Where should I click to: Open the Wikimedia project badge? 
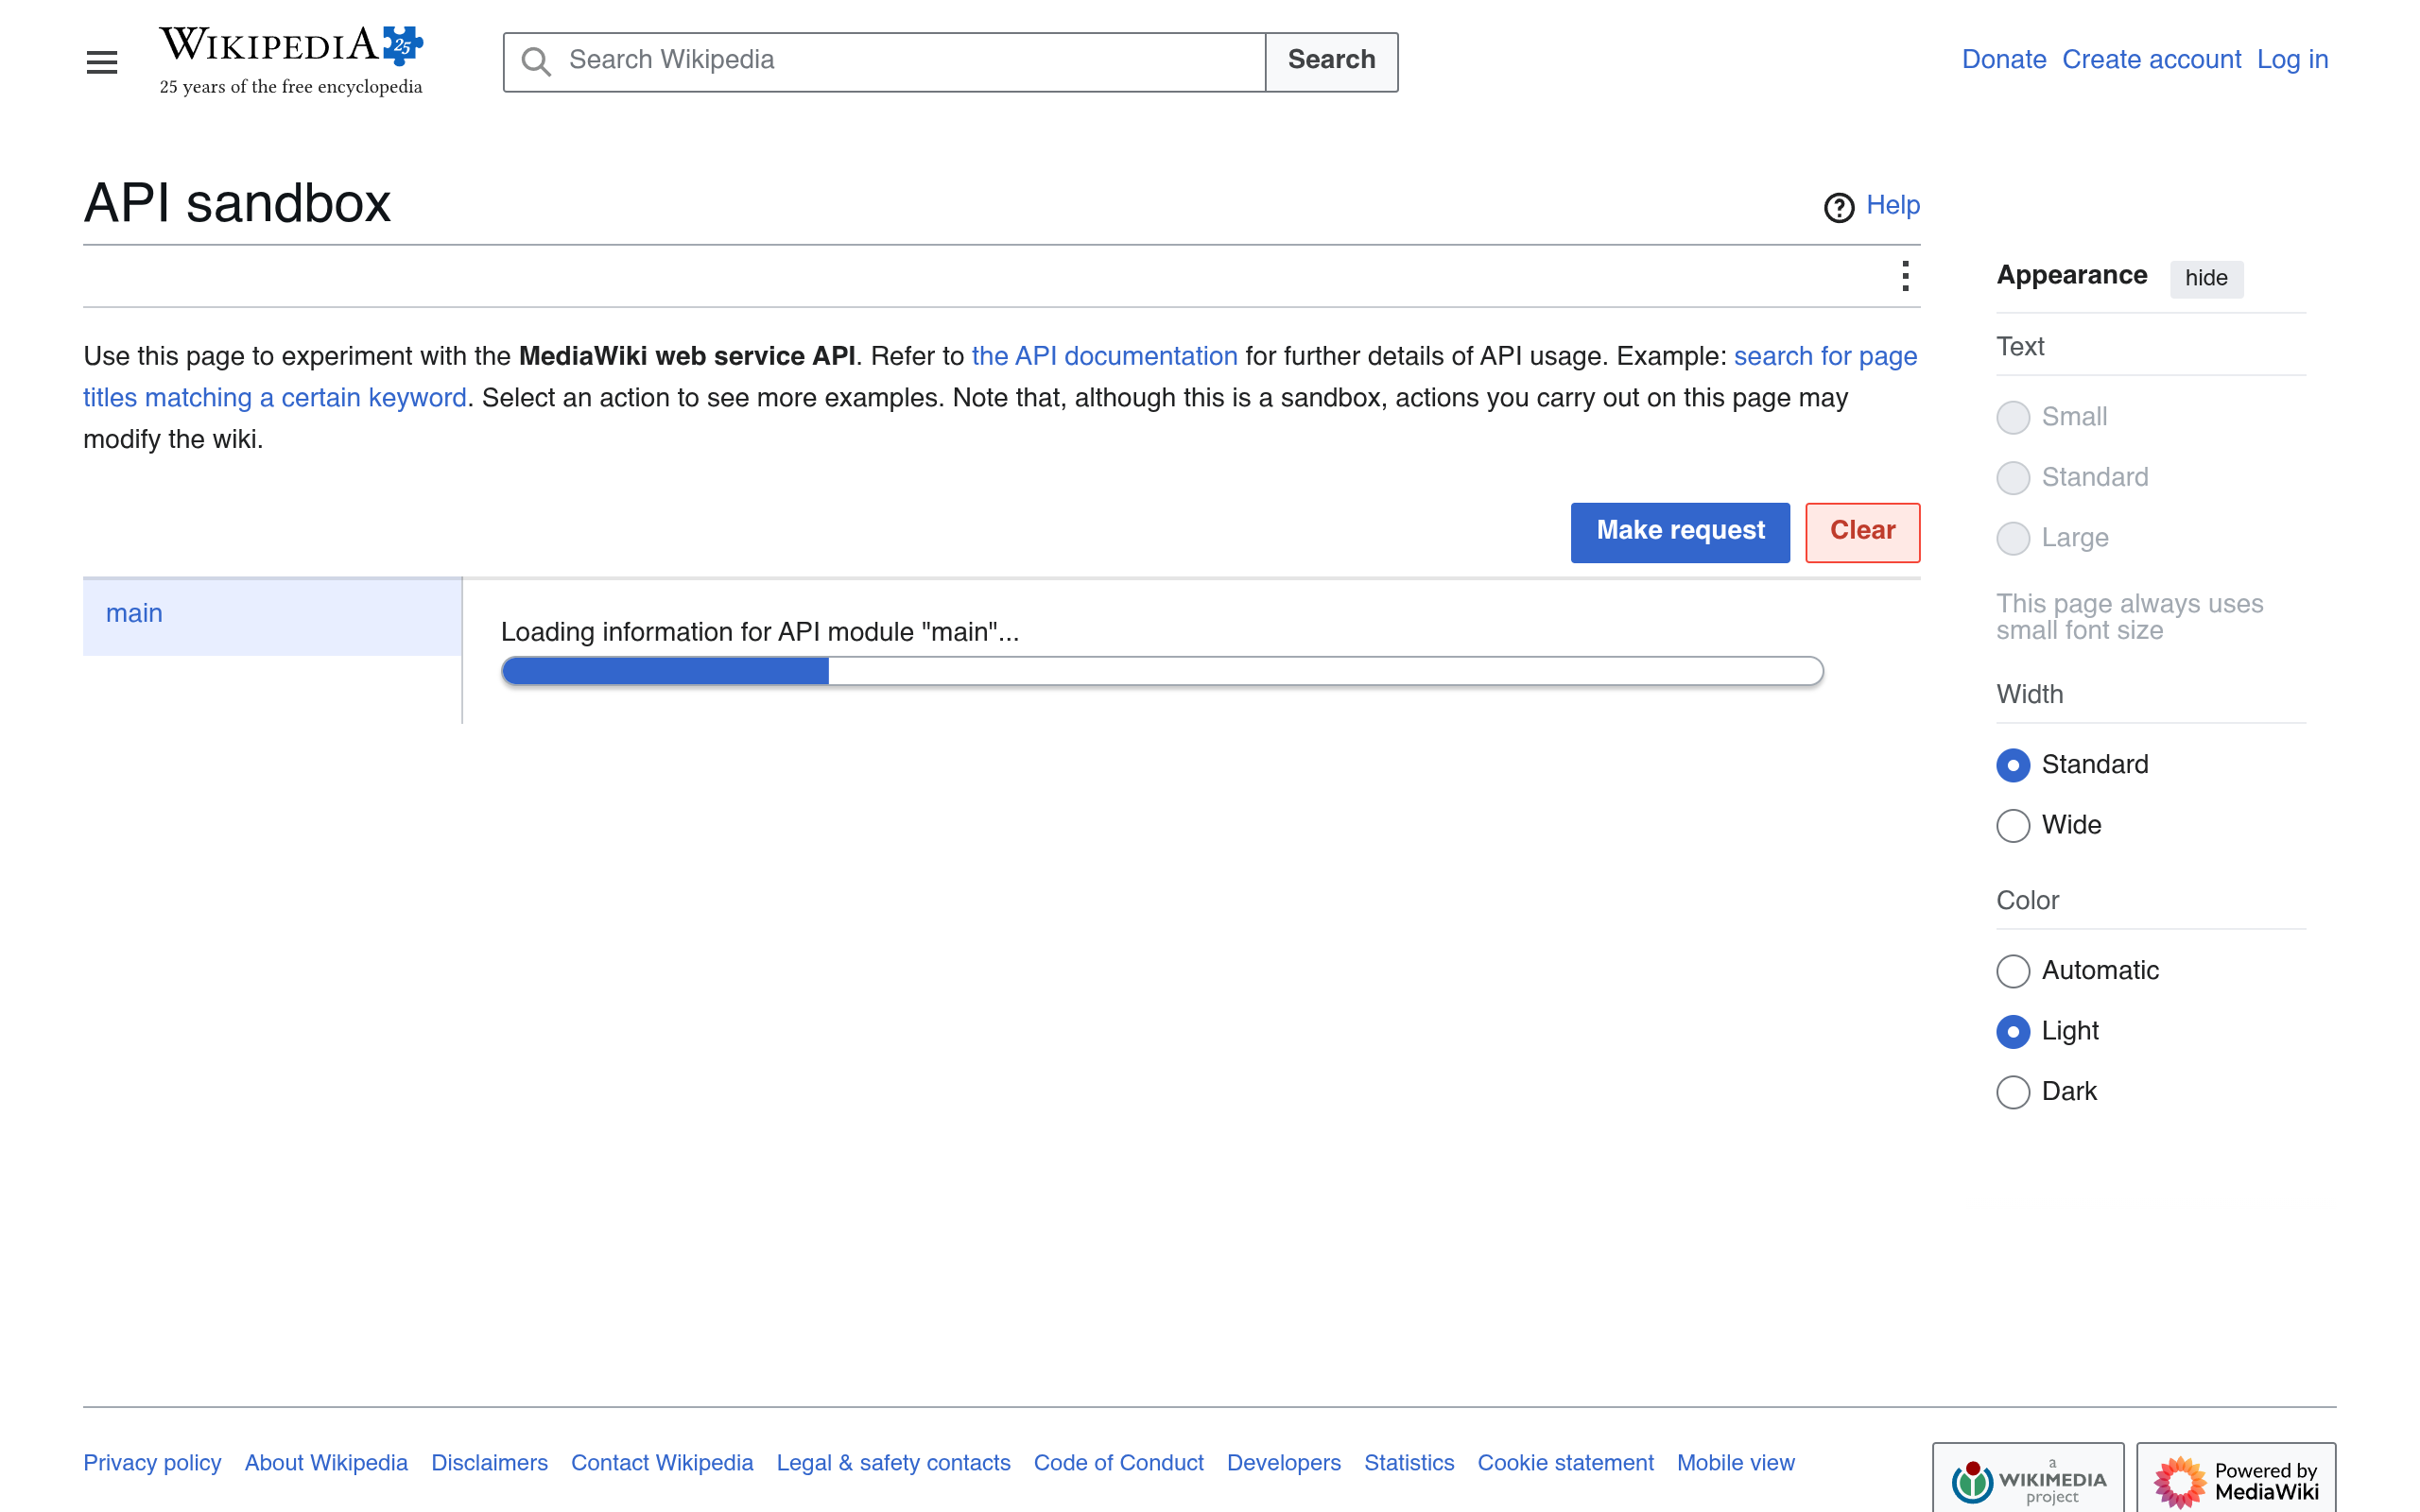pos(2028,1478)
